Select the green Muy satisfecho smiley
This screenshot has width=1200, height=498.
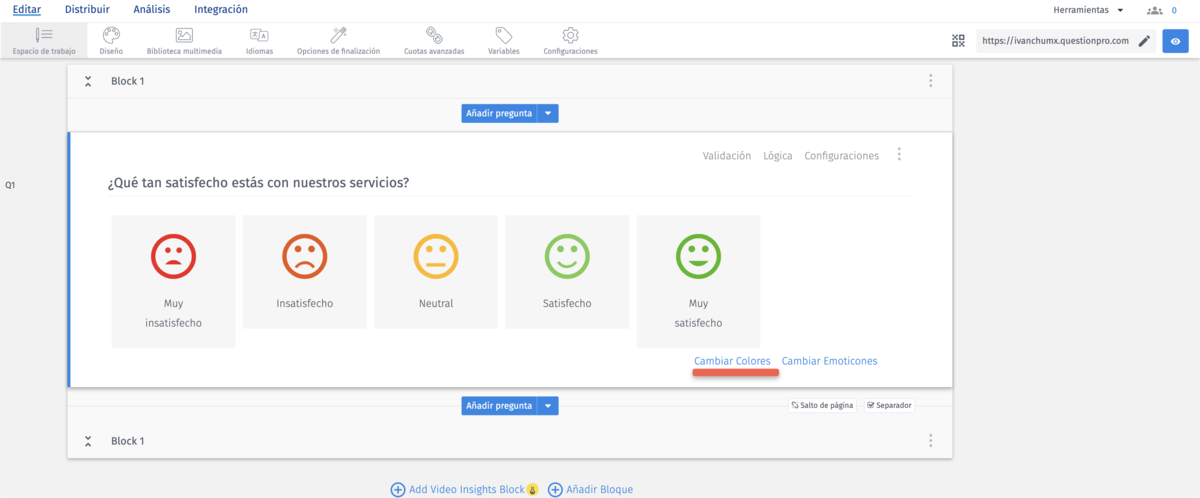tap(697, 257)
